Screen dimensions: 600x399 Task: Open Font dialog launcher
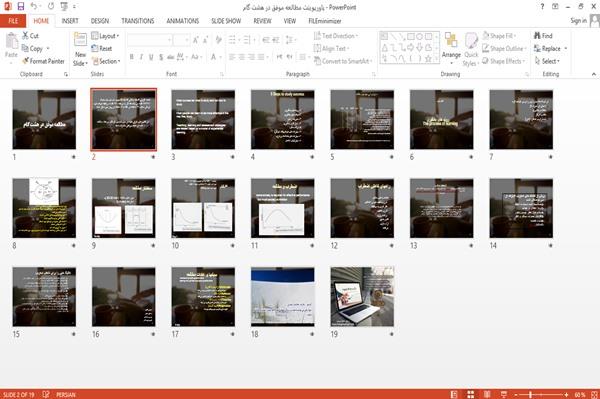(221, 74)
